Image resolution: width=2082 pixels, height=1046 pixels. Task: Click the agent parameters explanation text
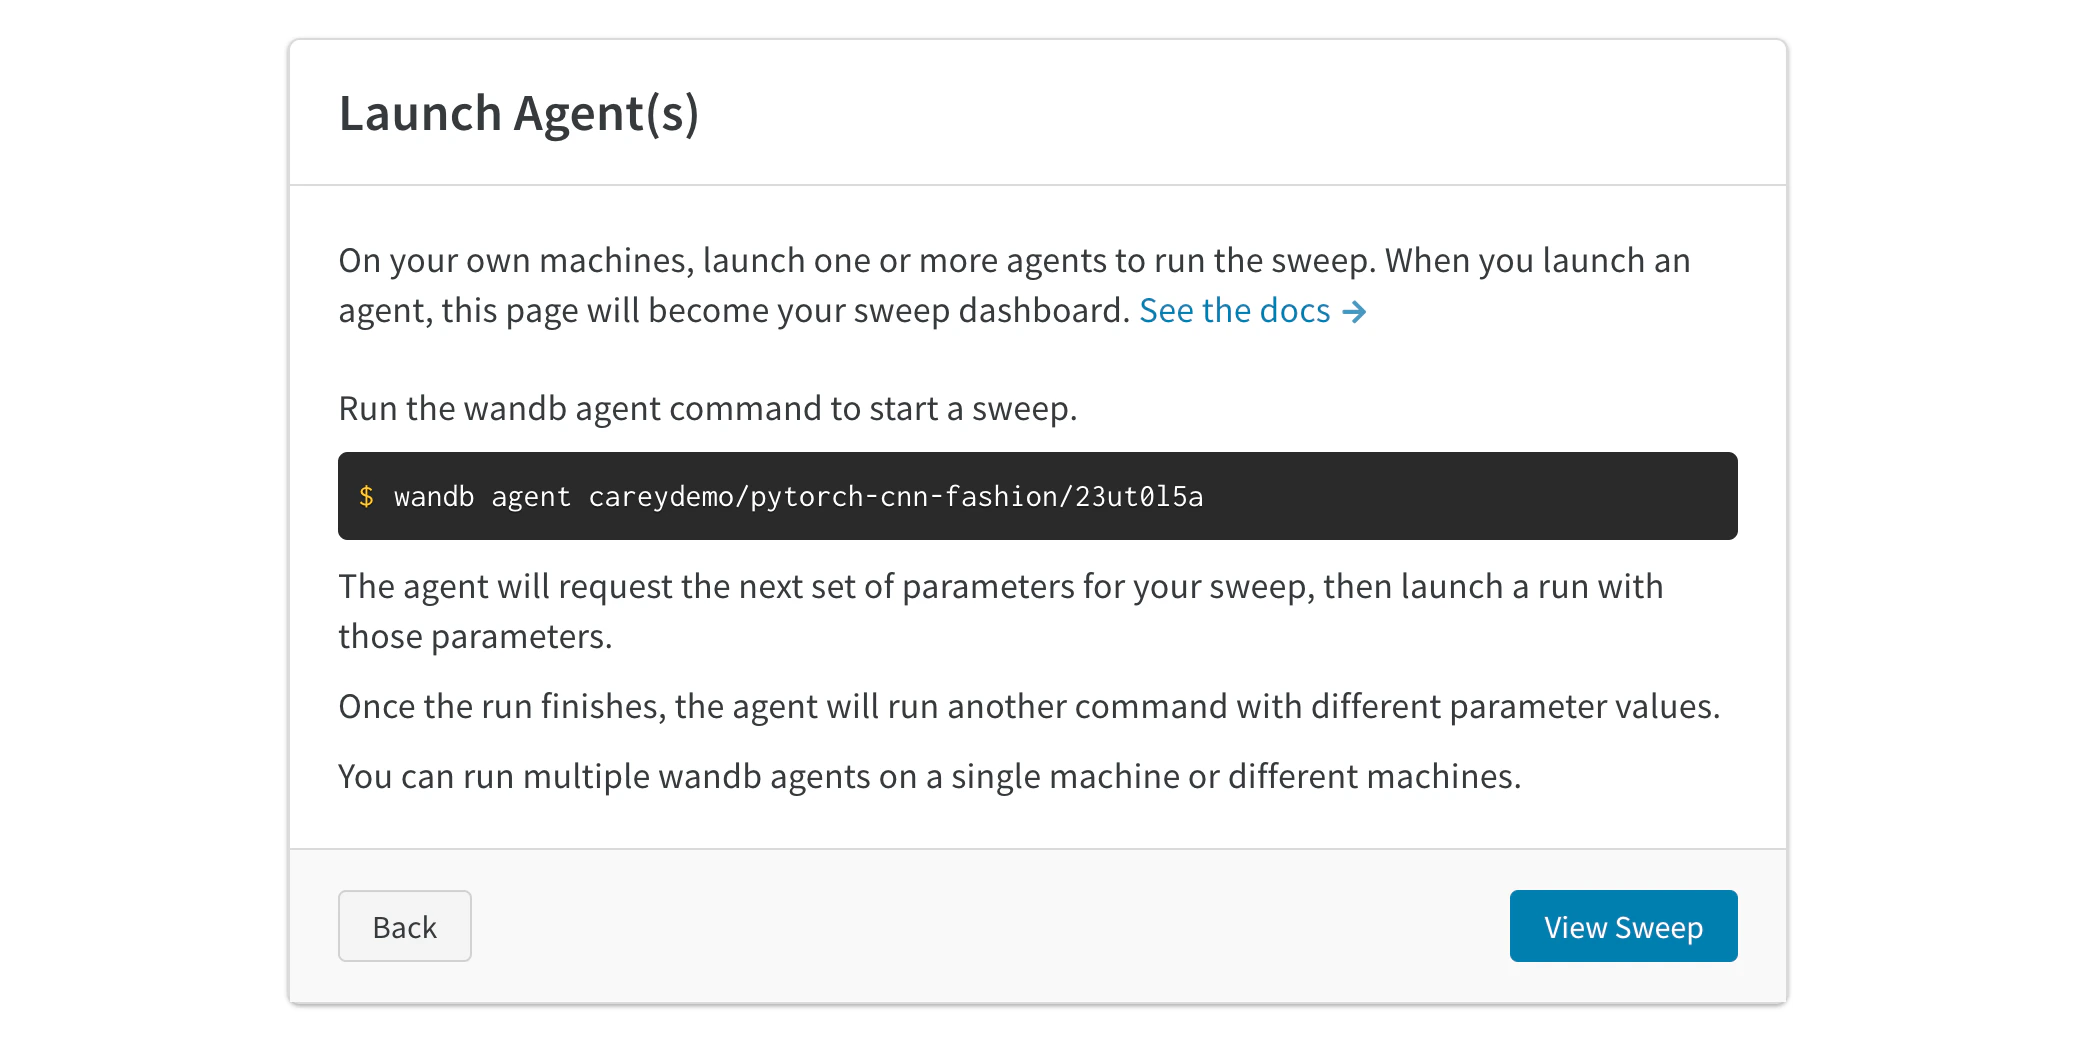(1000, 610)
